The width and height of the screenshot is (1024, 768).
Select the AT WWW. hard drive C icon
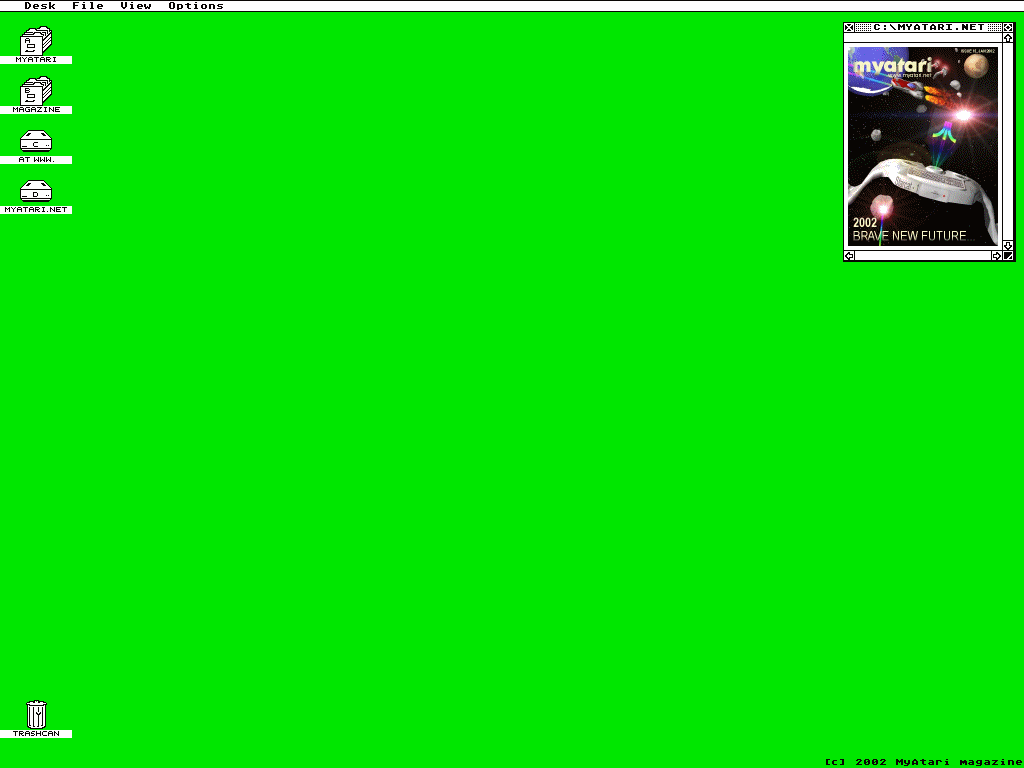pyautogui.click(x=36, y=141)
